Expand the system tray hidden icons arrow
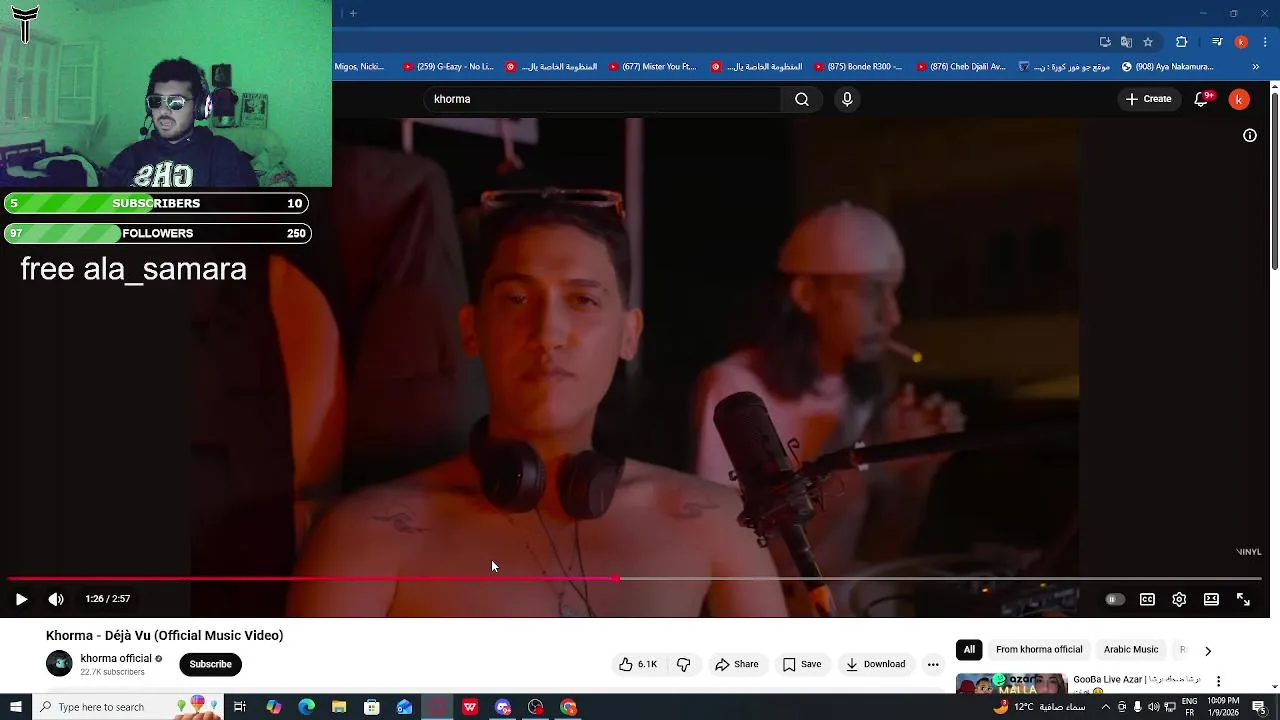Image resolution: width=1280 pixels, height=720 pixels. (x=1105, y=707)
